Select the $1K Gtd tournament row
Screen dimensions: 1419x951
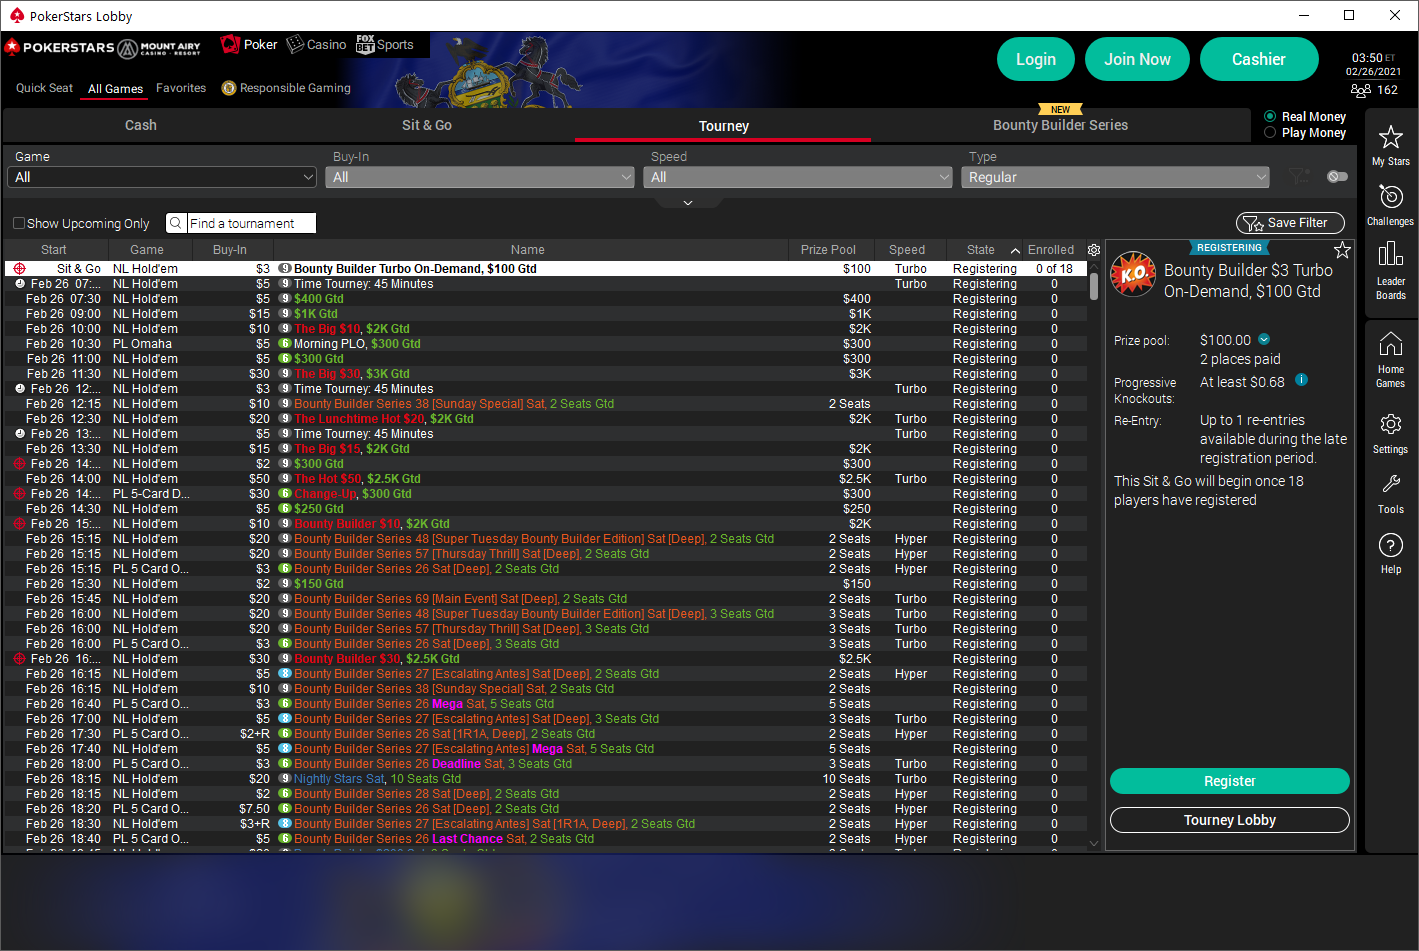[545, 314]
